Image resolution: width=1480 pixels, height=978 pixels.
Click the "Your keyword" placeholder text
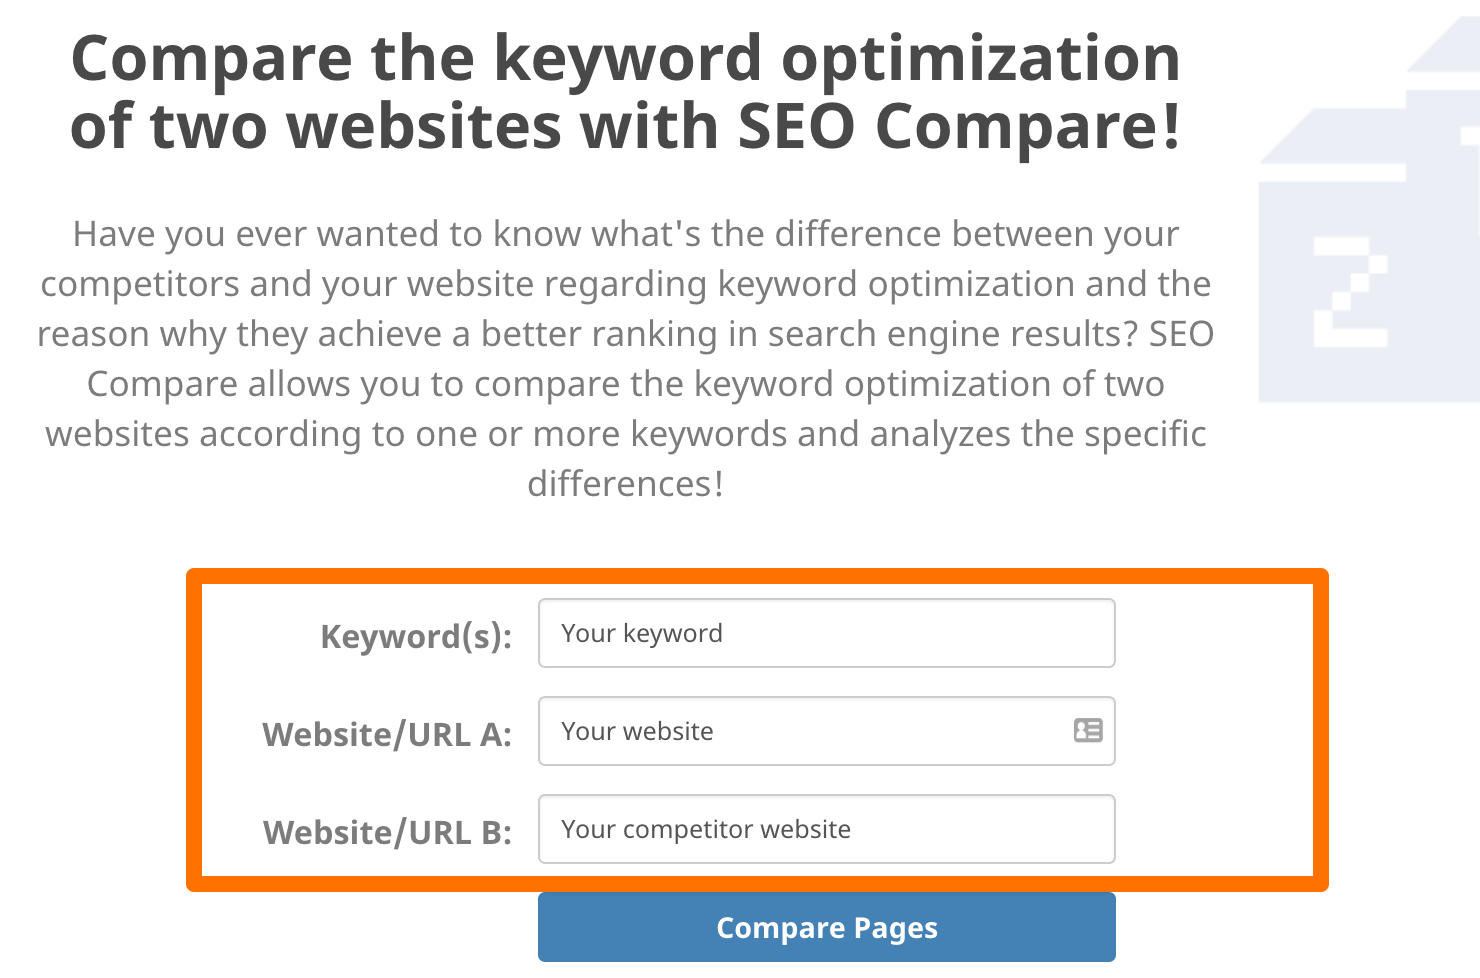click(x=642, y=633)
